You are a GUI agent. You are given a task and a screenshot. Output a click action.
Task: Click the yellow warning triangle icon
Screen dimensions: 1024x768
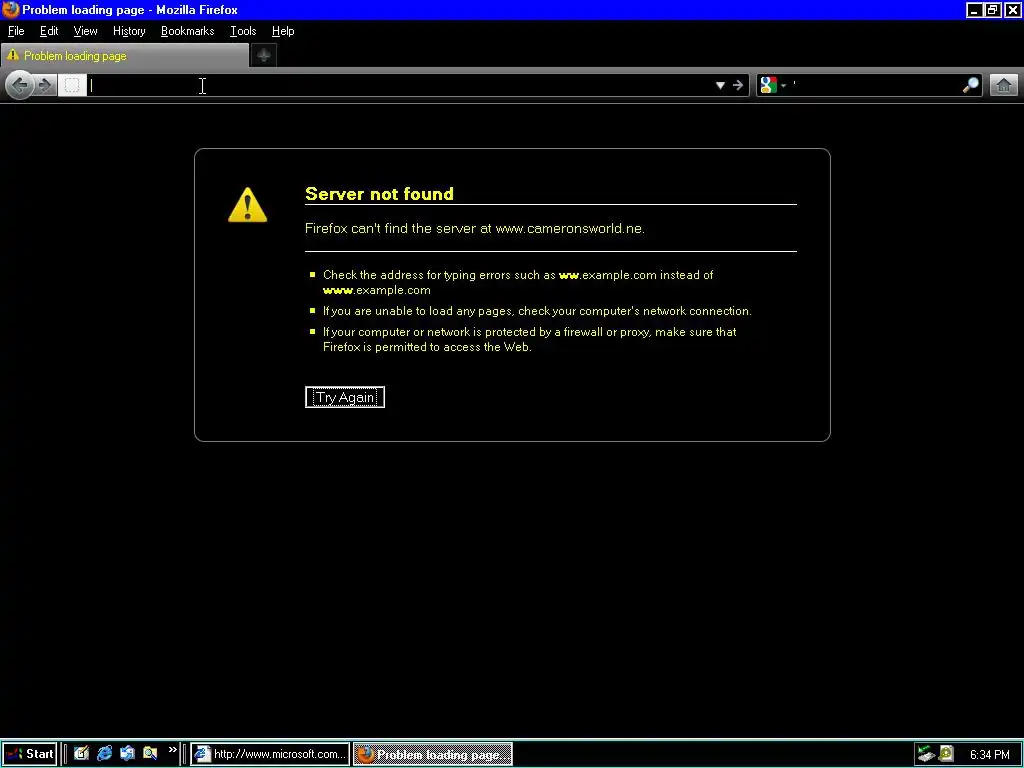[248, 205]
